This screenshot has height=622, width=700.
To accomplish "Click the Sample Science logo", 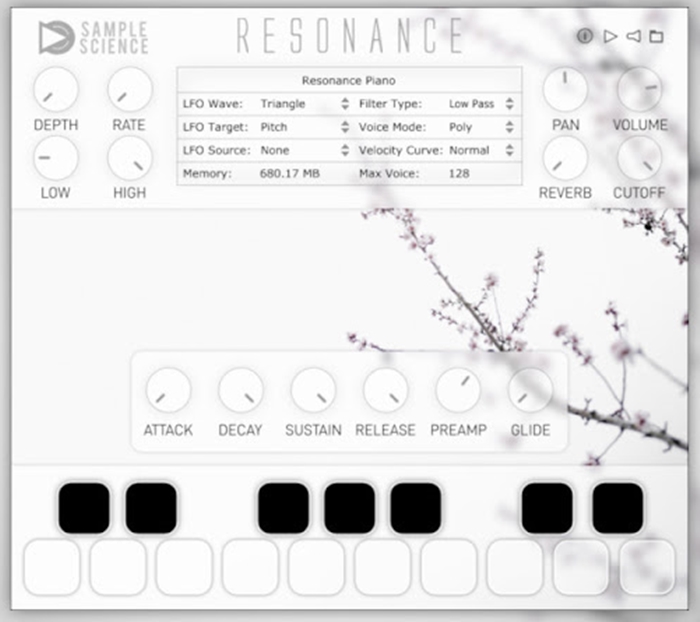I will (x=93, y=37).
